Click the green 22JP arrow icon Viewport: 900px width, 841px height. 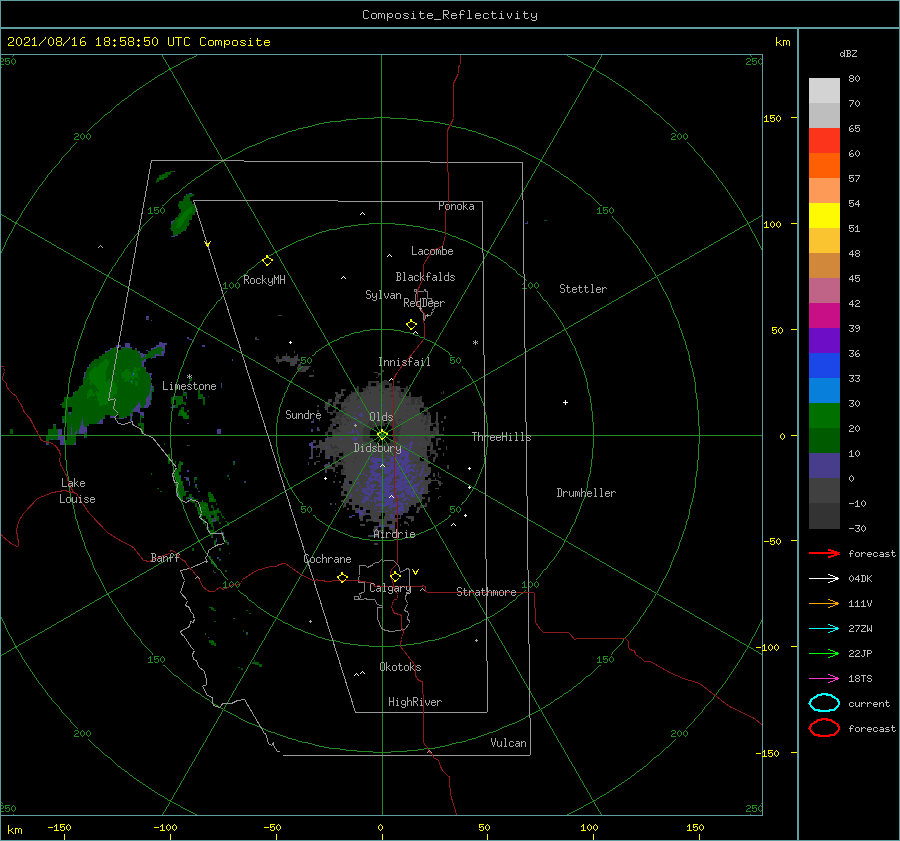point(824,653)
